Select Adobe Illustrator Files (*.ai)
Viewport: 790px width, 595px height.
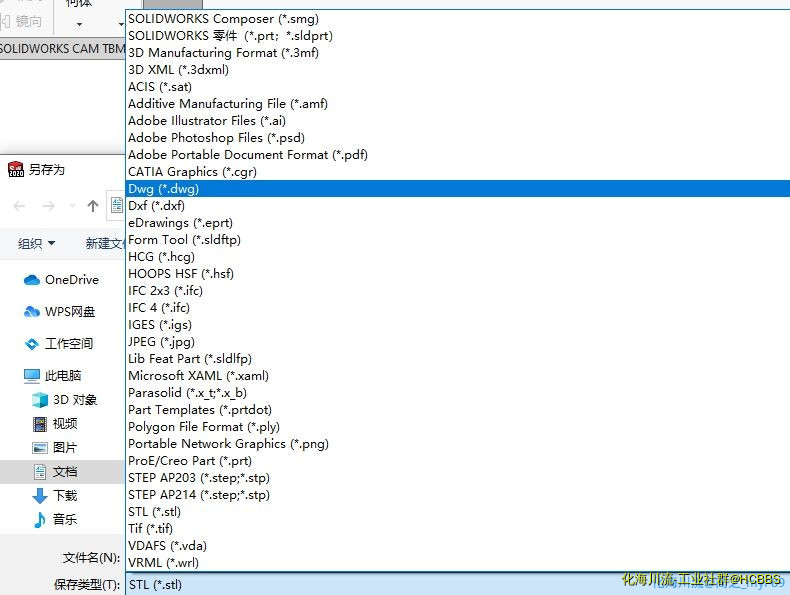pos(457,121)
